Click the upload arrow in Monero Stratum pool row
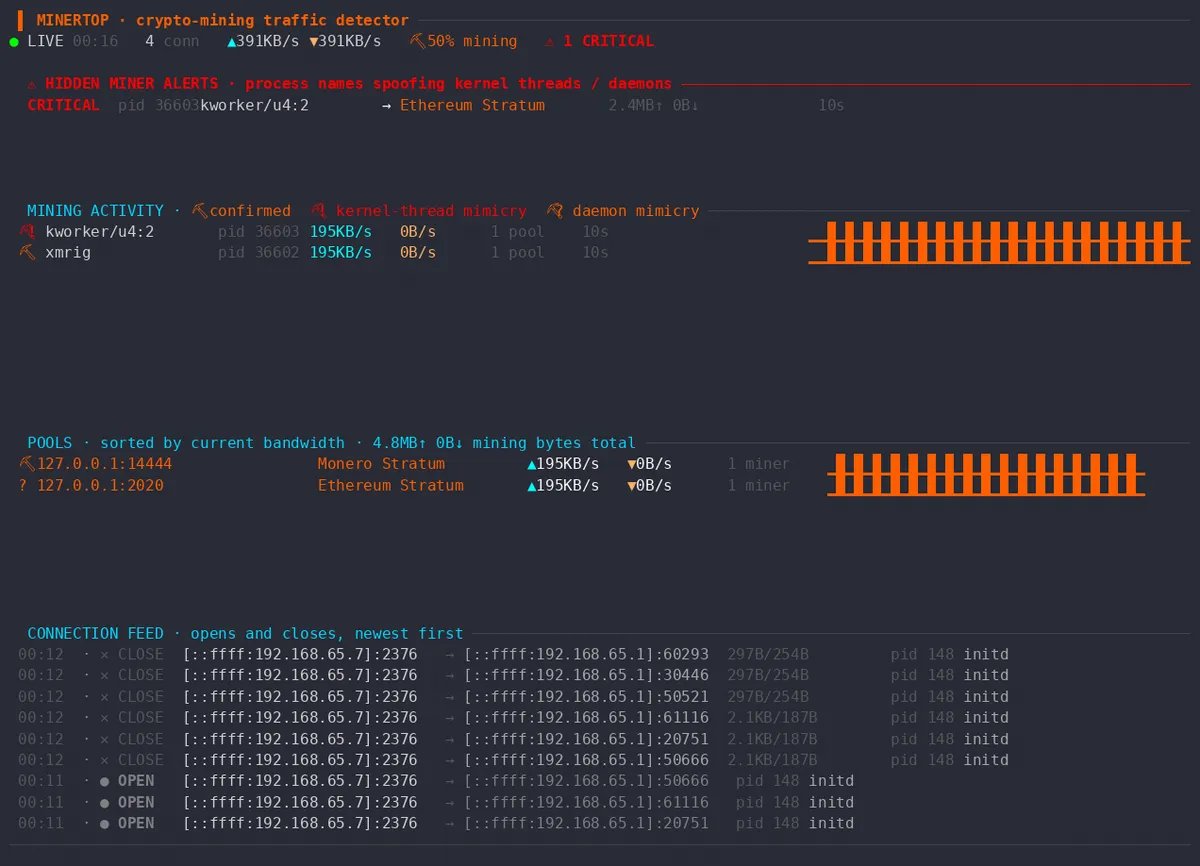1200x866 pixels. 532,464
